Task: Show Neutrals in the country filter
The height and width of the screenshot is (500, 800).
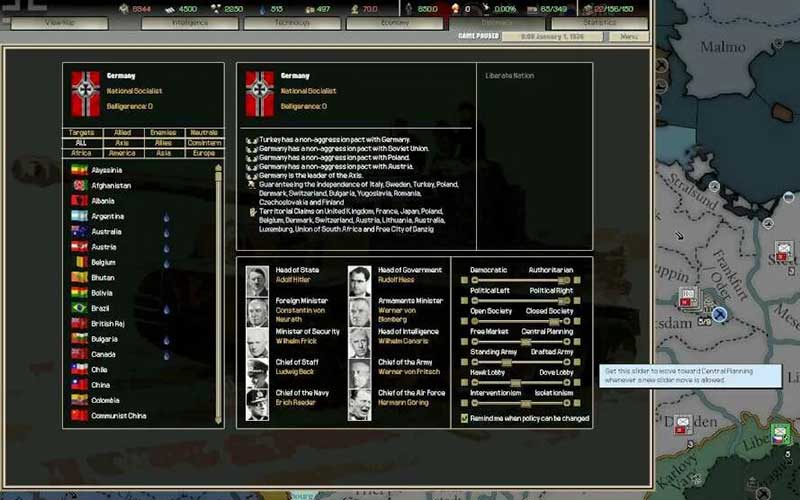Action: [x=203, y=132]
